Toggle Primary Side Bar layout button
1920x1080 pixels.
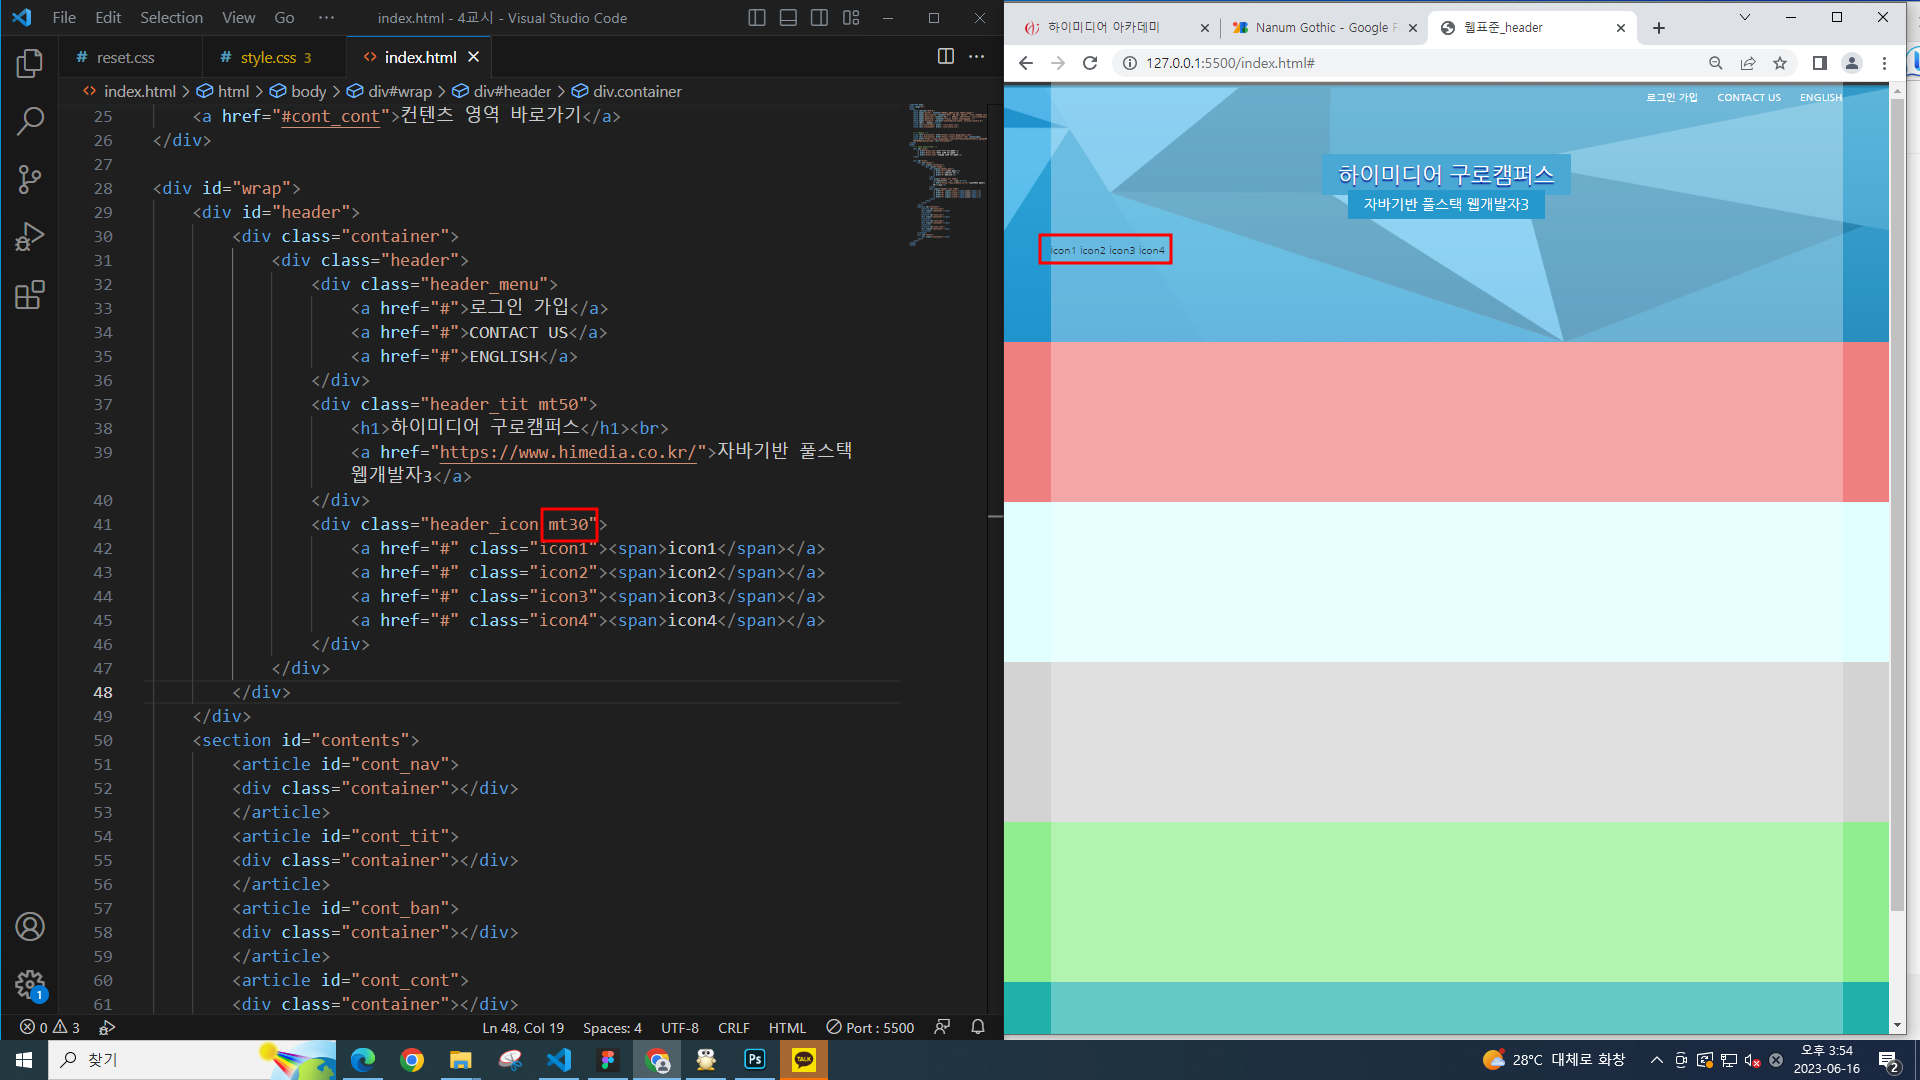click(757, 18)
